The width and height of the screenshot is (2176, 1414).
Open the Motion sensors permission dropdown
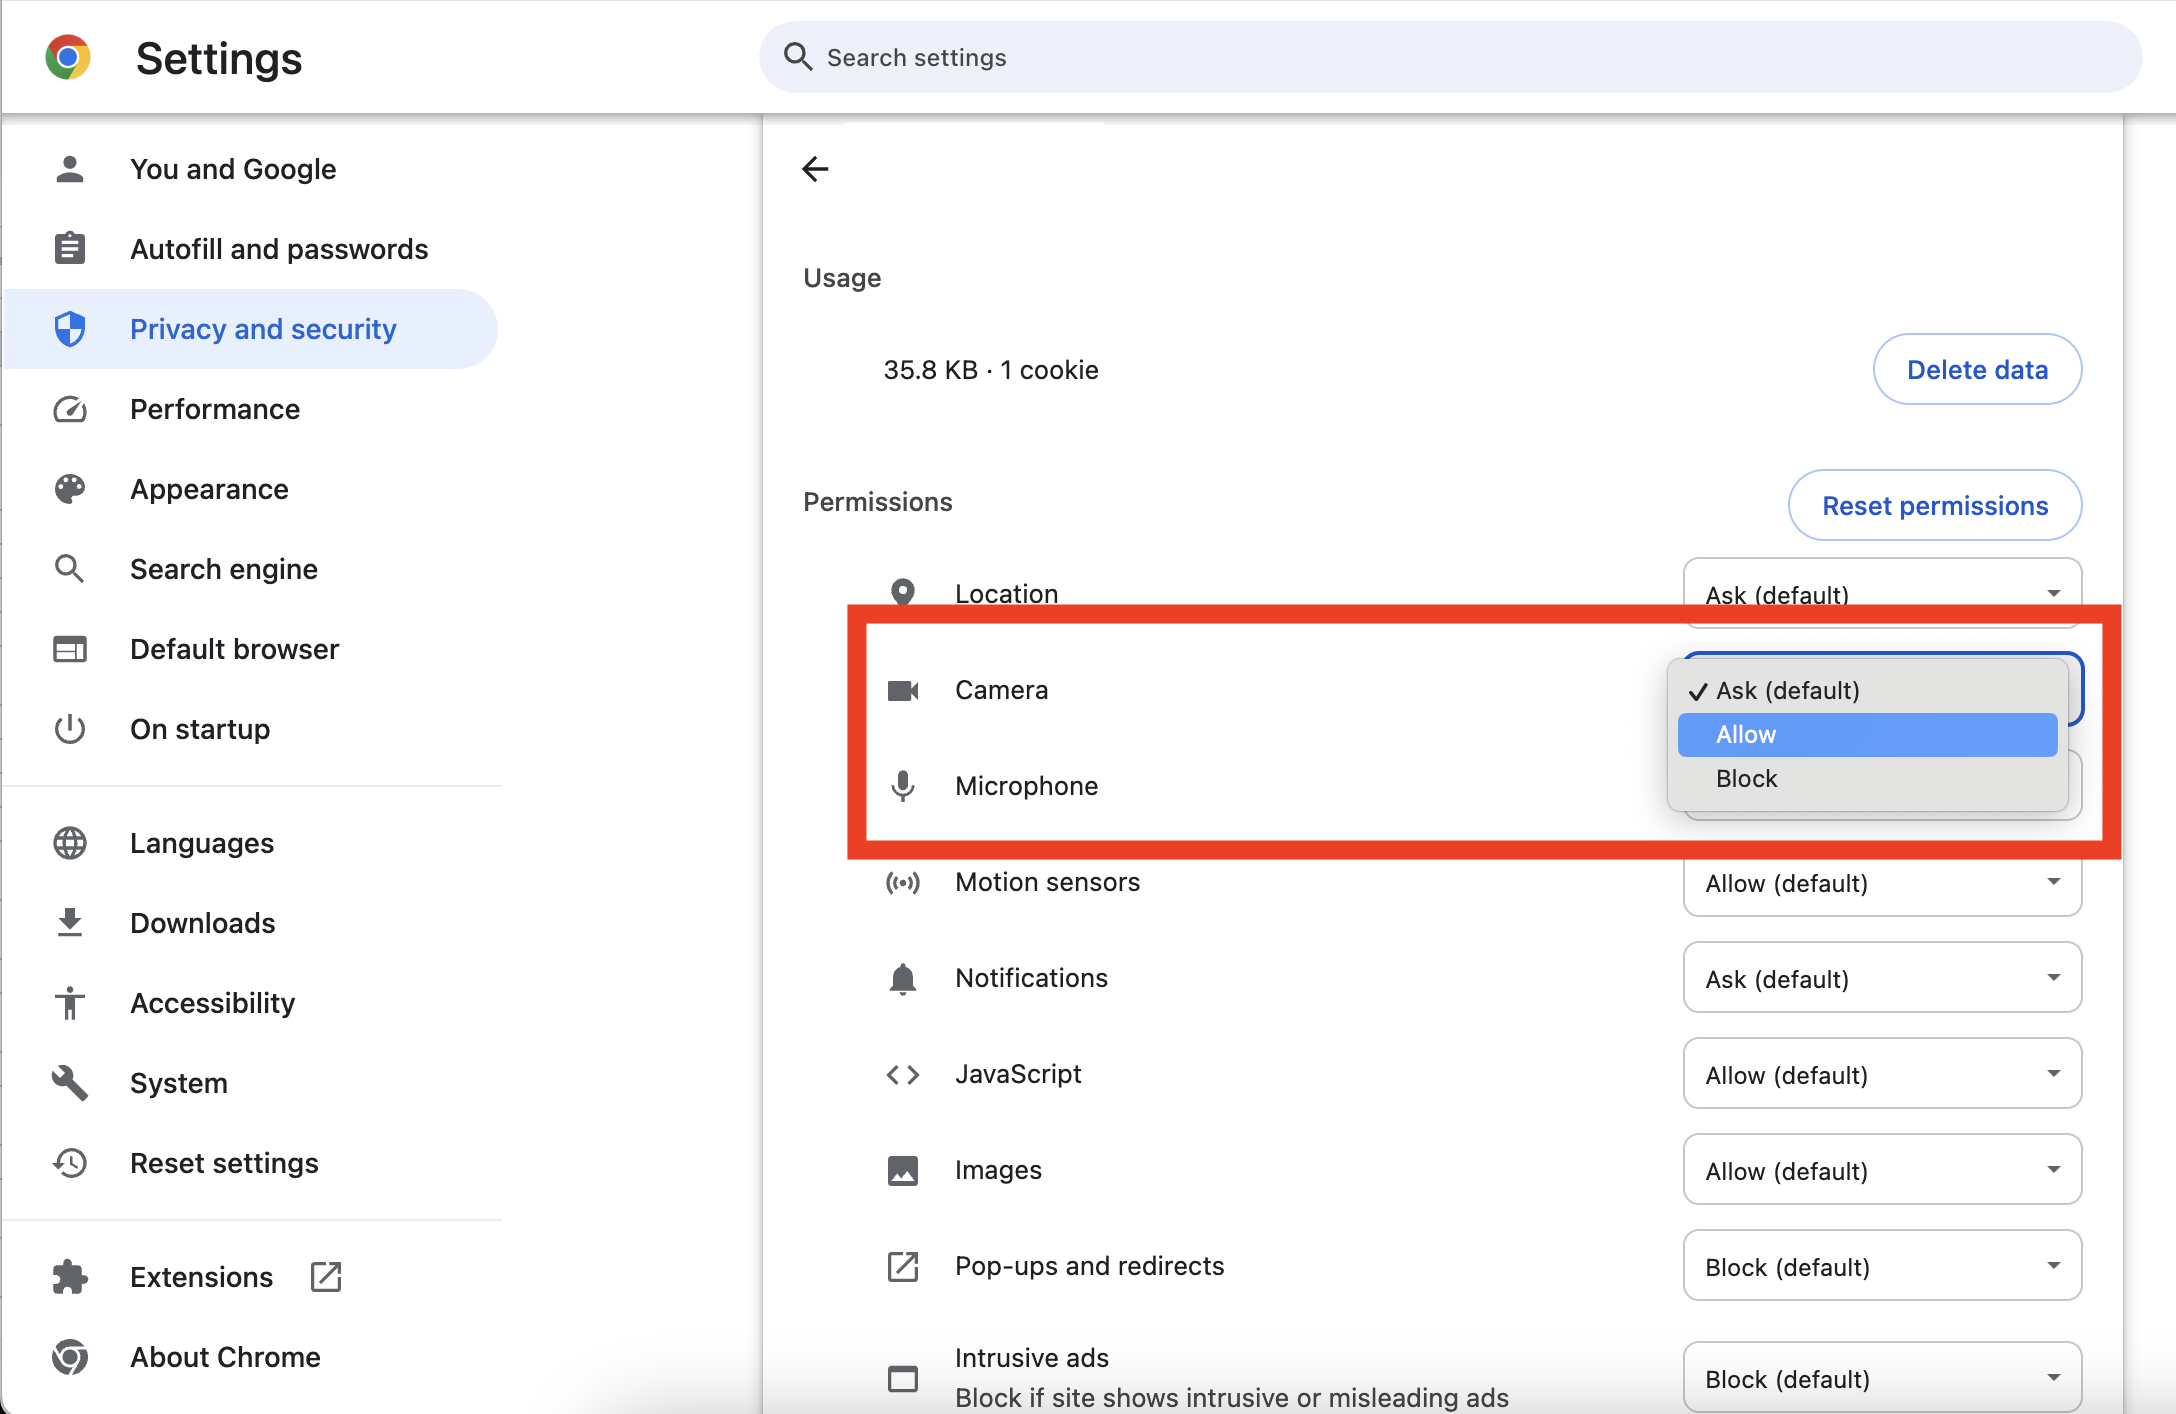(x=1882, y=883)
